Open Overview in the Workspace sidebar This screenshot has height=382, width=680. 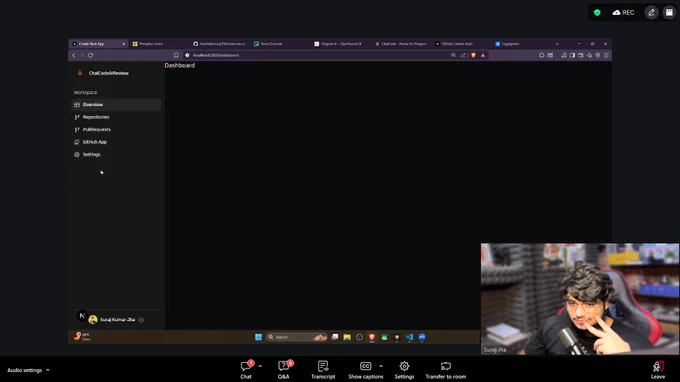tap(116, 104)
